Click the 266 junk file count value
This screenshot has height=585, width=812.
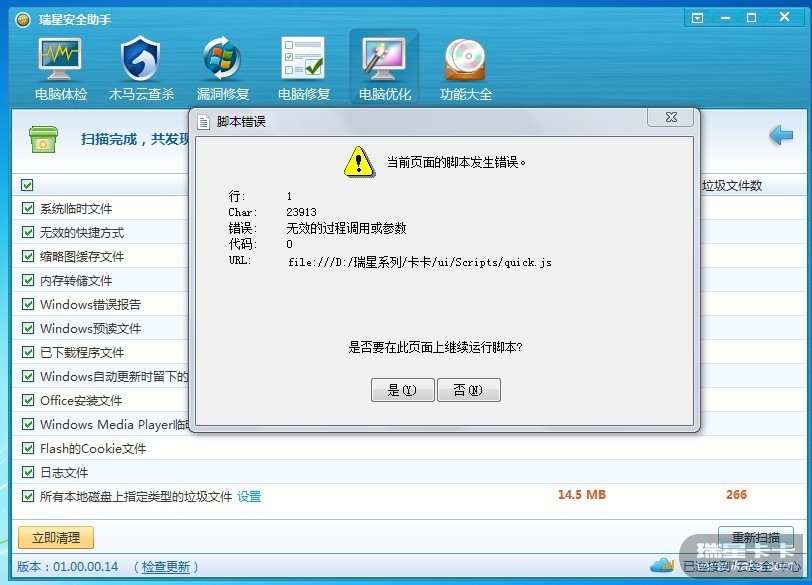pos(736,494)
